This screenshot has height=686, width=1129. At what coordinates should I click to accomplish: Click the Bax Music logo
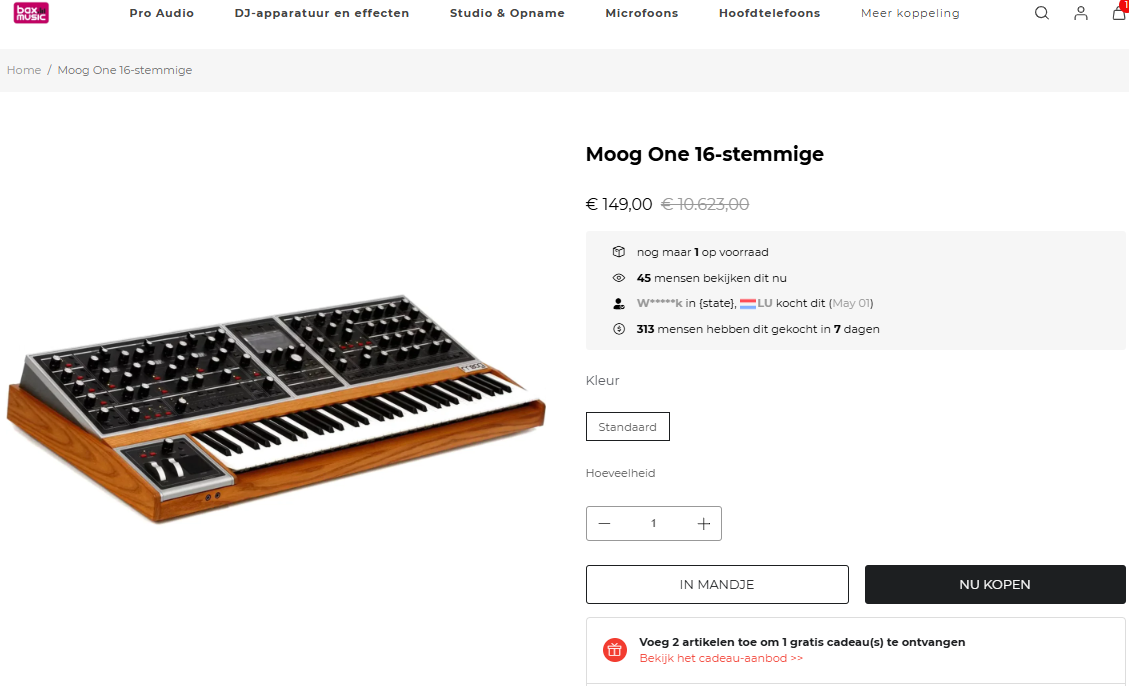(31, 13)
